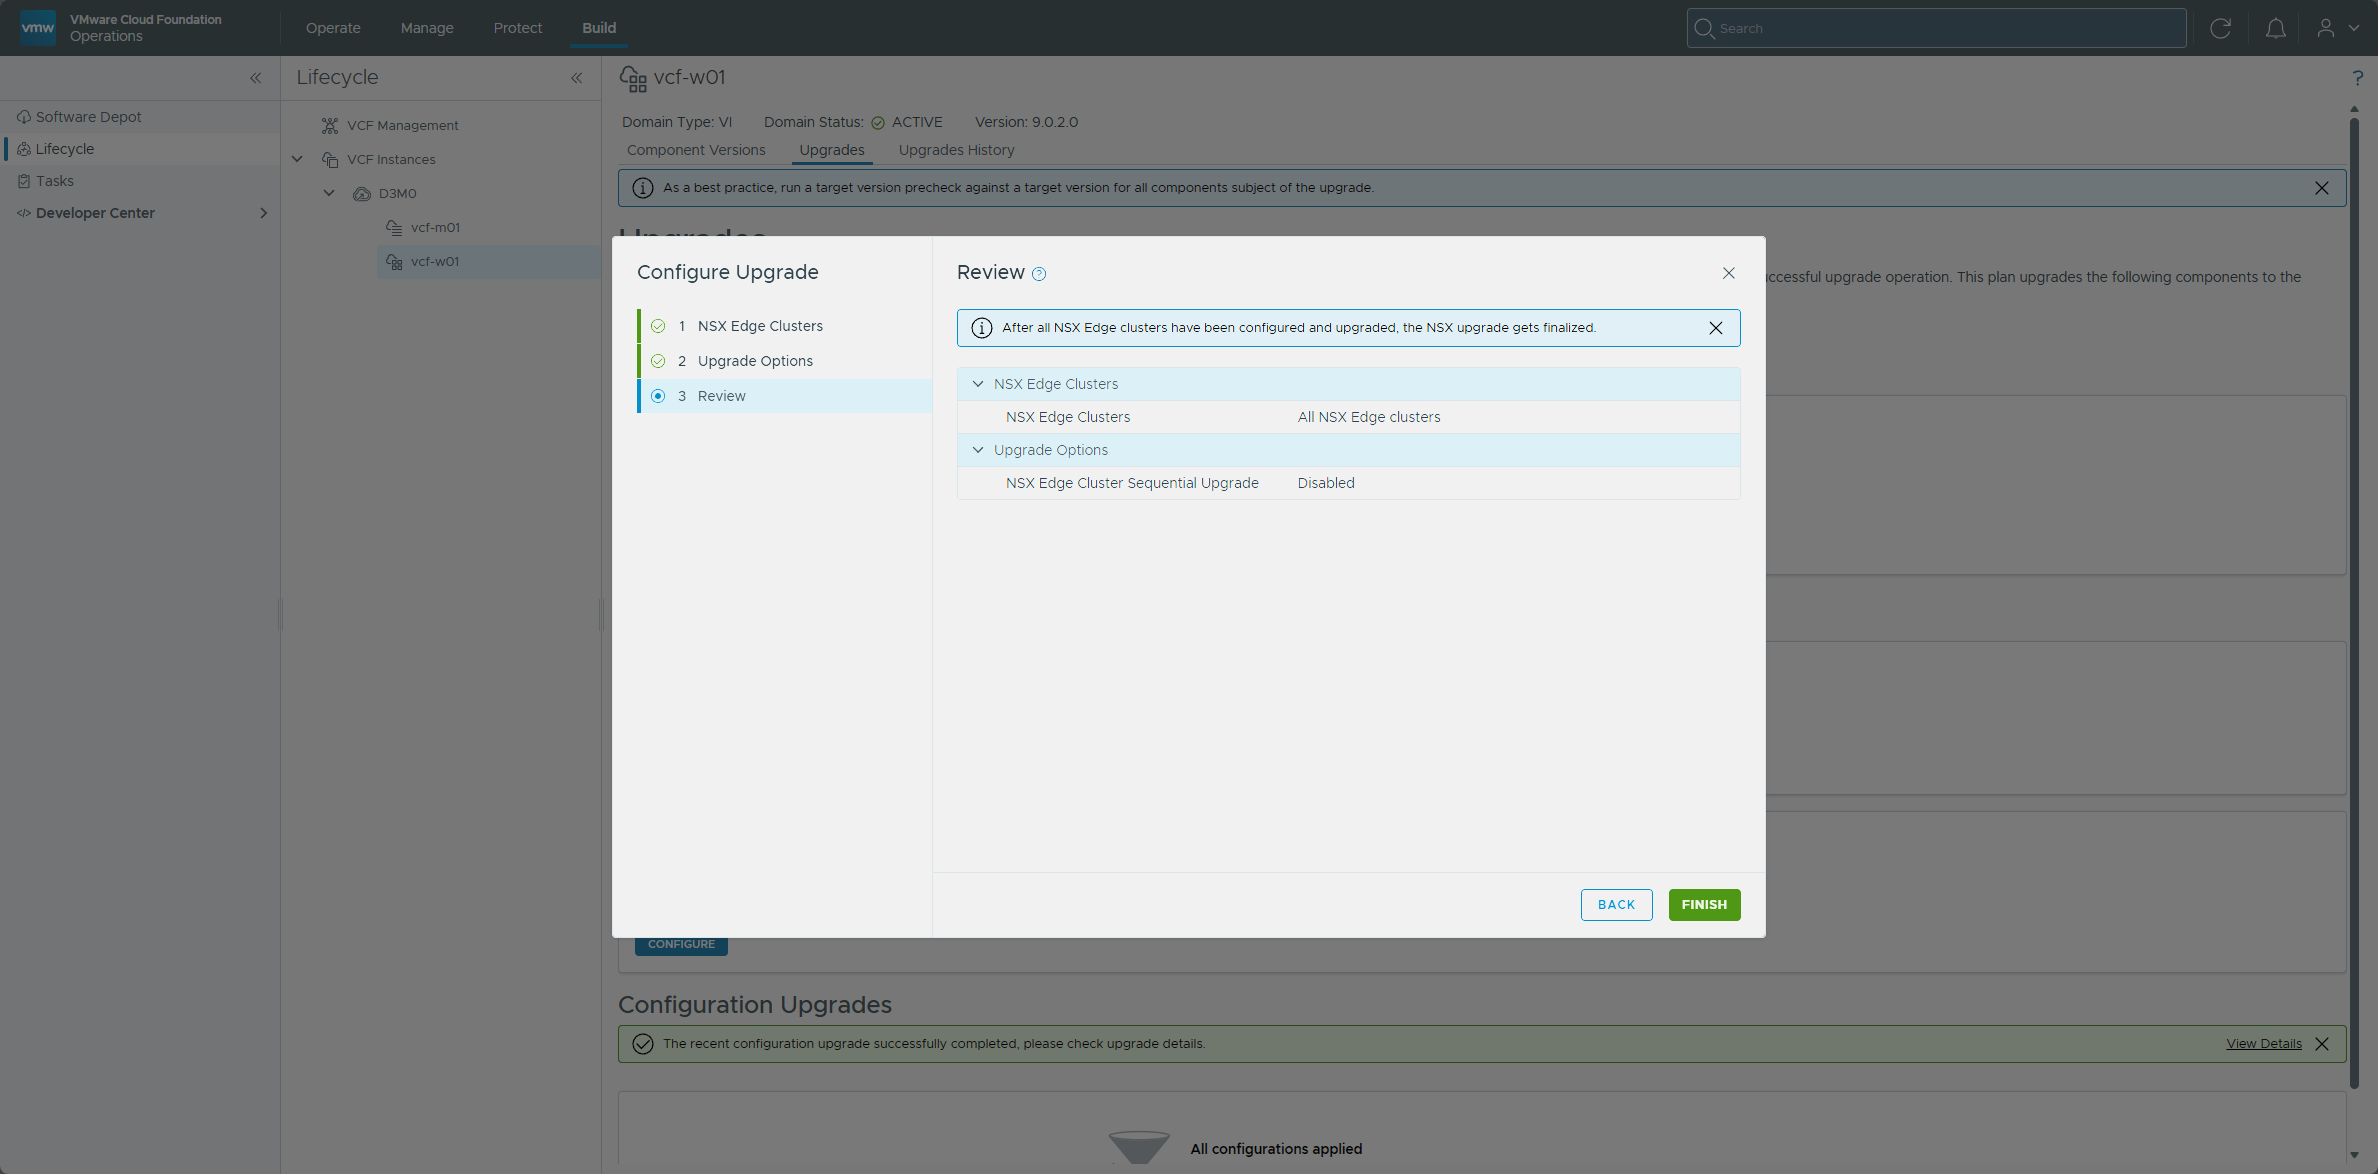The image size is (2378, 1174).
Task: Select the D3M0 instance
Action: 398,194
